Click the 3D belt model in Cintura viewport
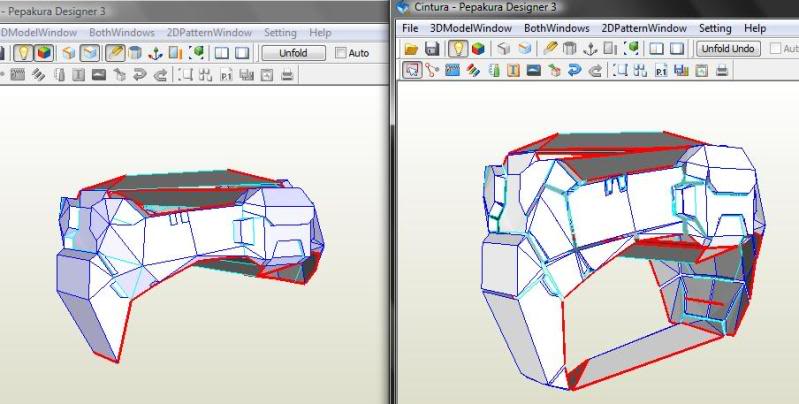This screenshot has width=799, height=404. tap(622, 260)
